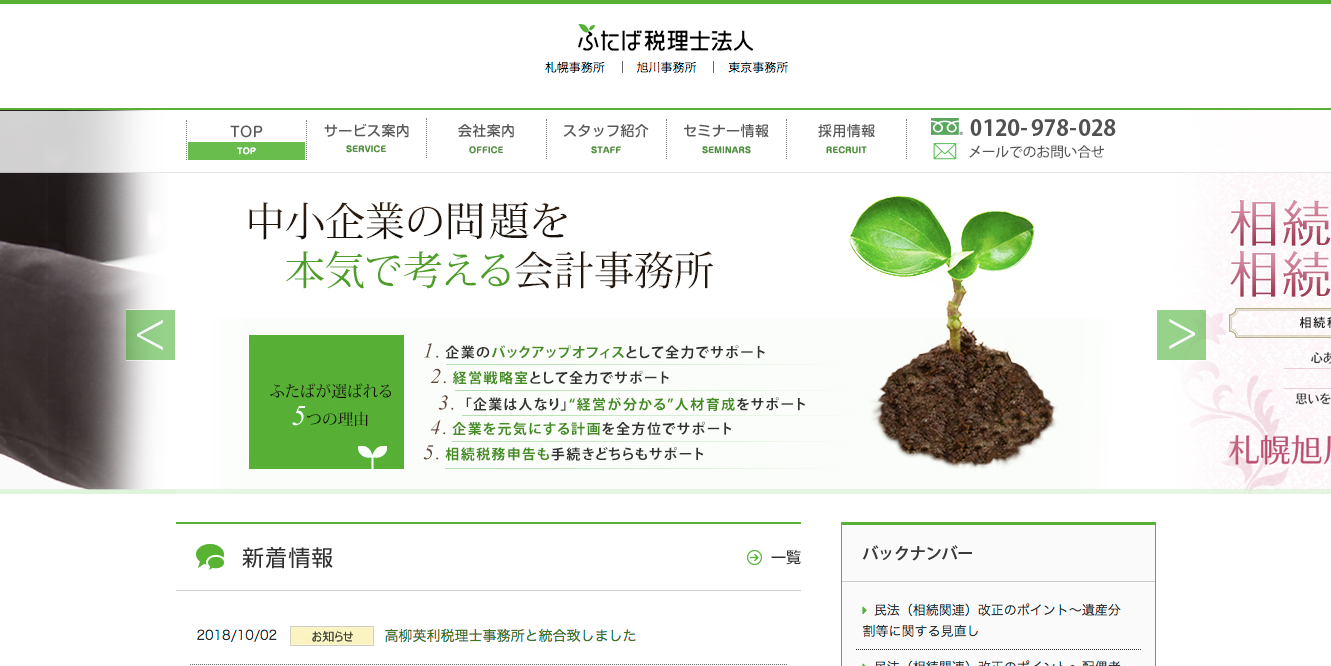Click the circular arrow icon beside 一覧

[x=756, y=558]
